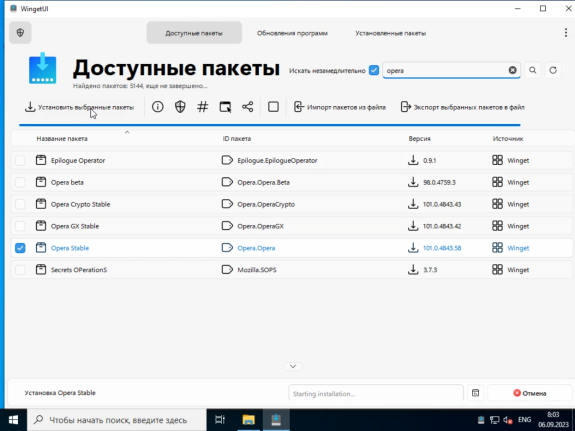This screenshot has width=575, height=431.
Task: Click the Opera.OperaGX package ID
Action: coord(260,226)
